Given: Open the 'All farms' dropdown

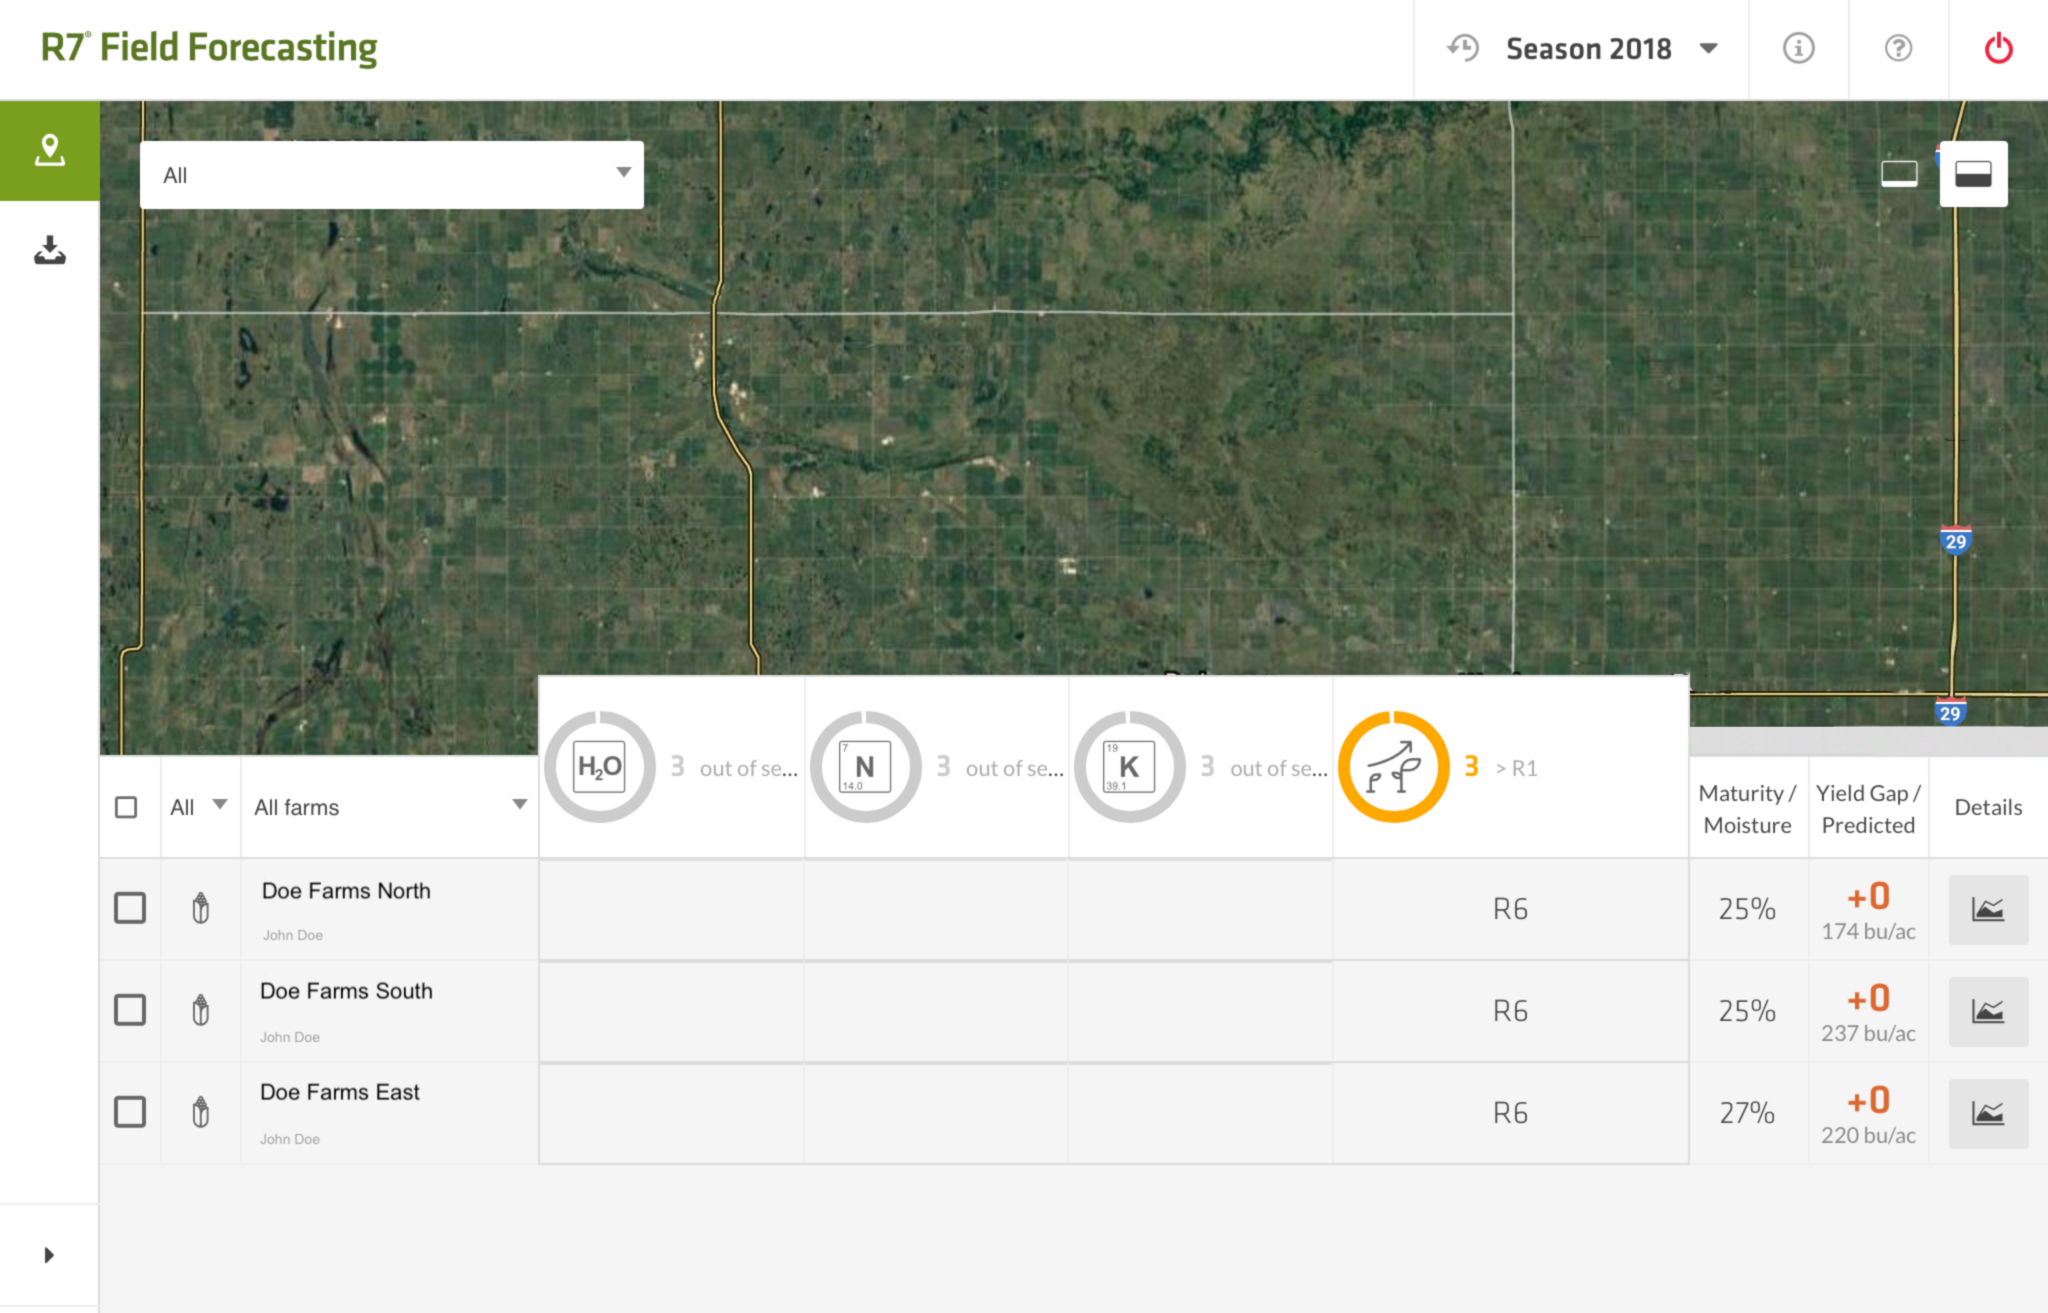Looking at the screenshot, I should (x=390, y=807).
